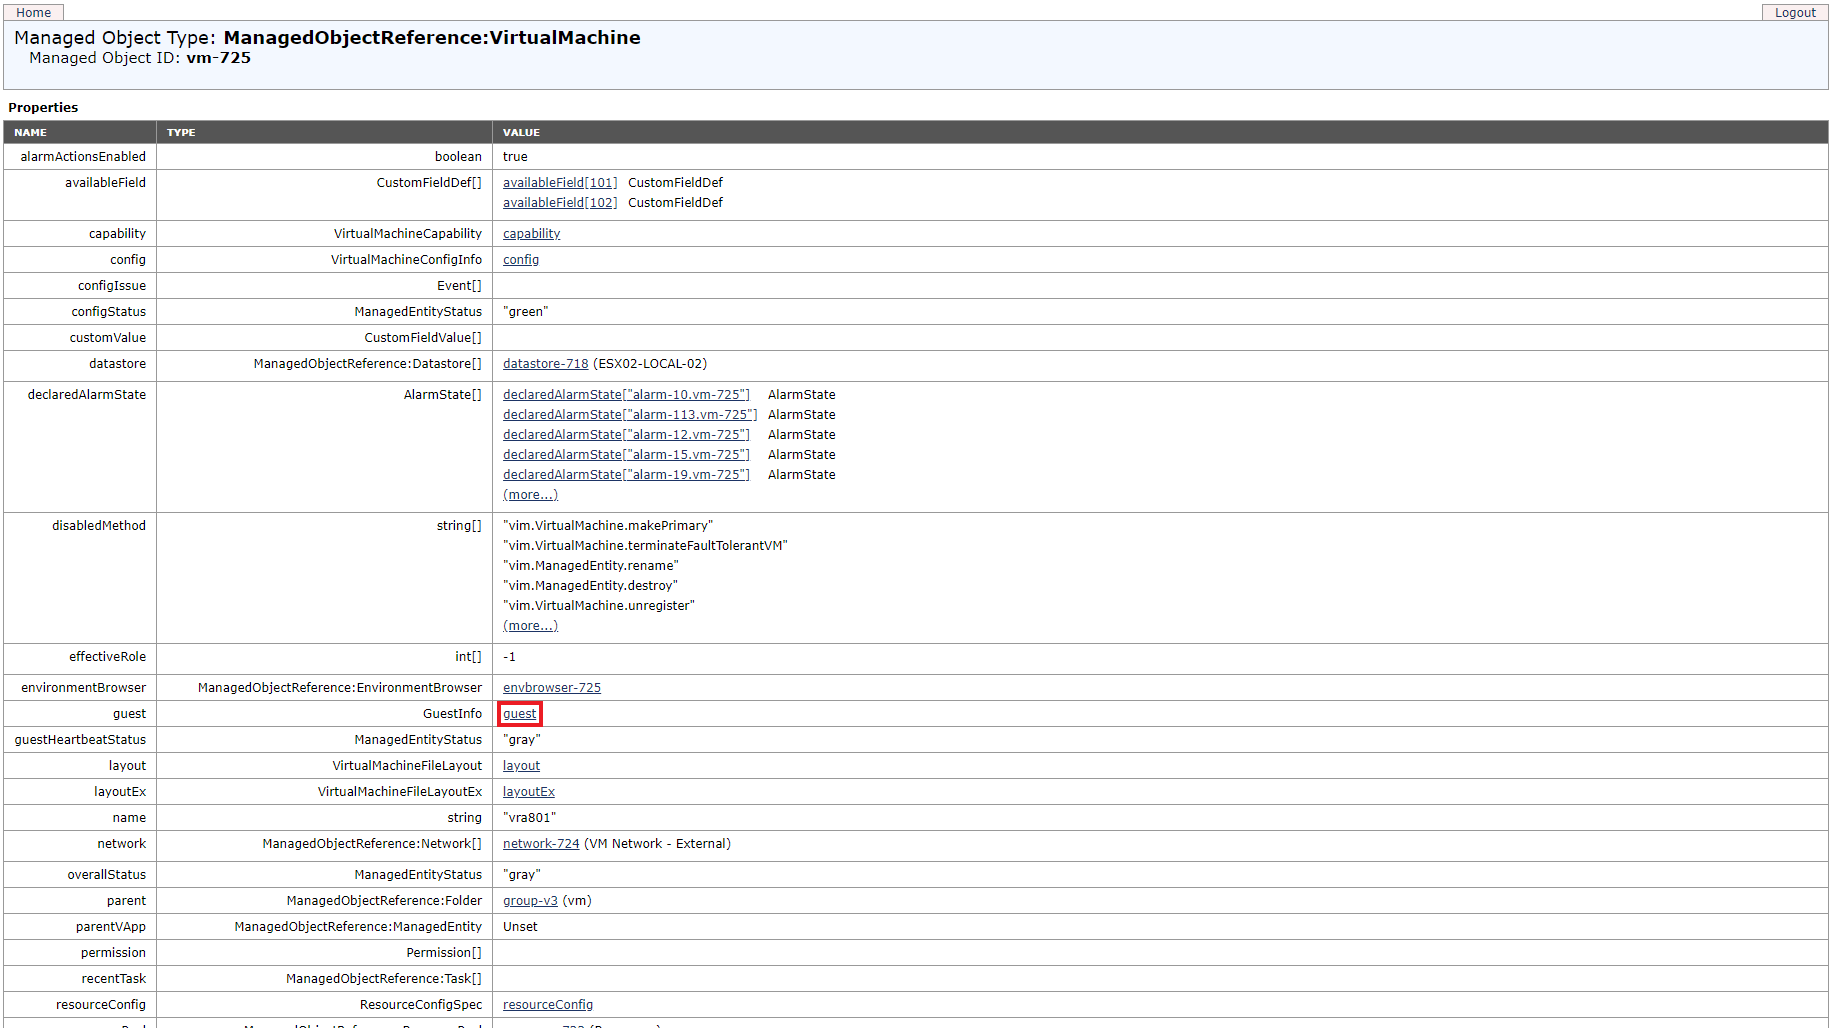
Task: Open the config VirtualMachineConfigInfo link
Action: pos(520,259)
